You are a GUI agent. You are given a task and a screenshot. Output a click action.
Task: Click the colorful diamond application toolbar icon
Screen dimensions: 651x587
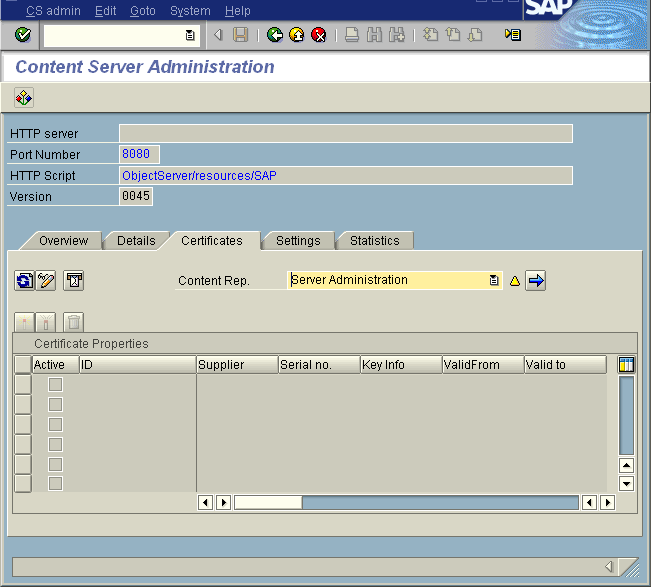tap(24, 98)
